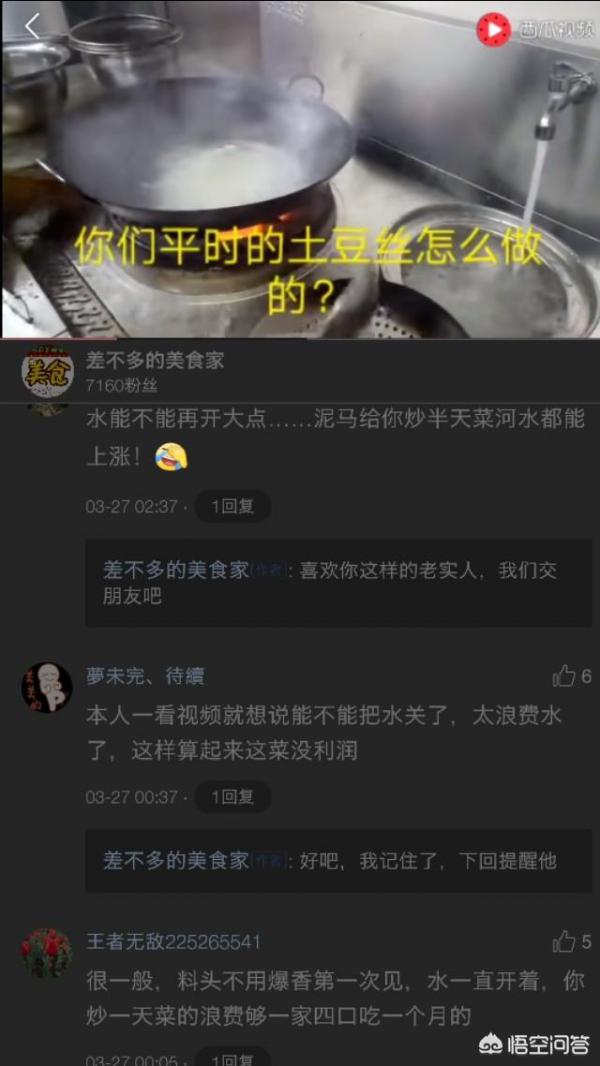This screenshot has width=600, height=1066.
Task: Open username 王者无敌225265541
Action: tap(173, 942)
